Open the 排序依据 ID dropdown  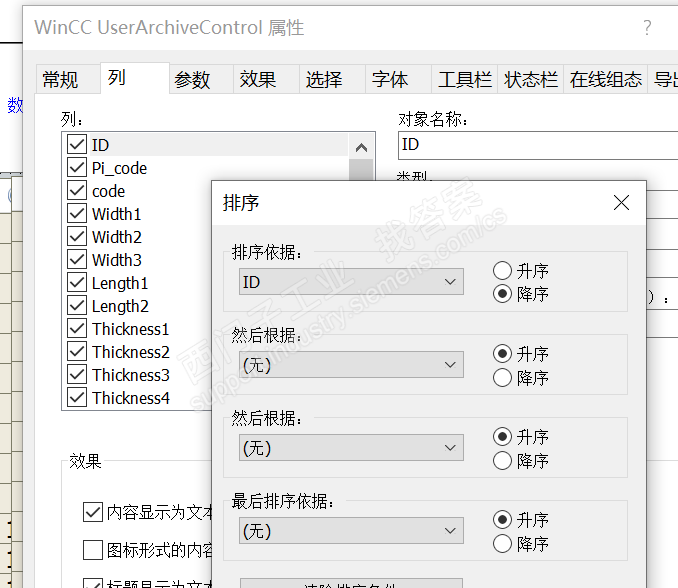tap(351, 282)
